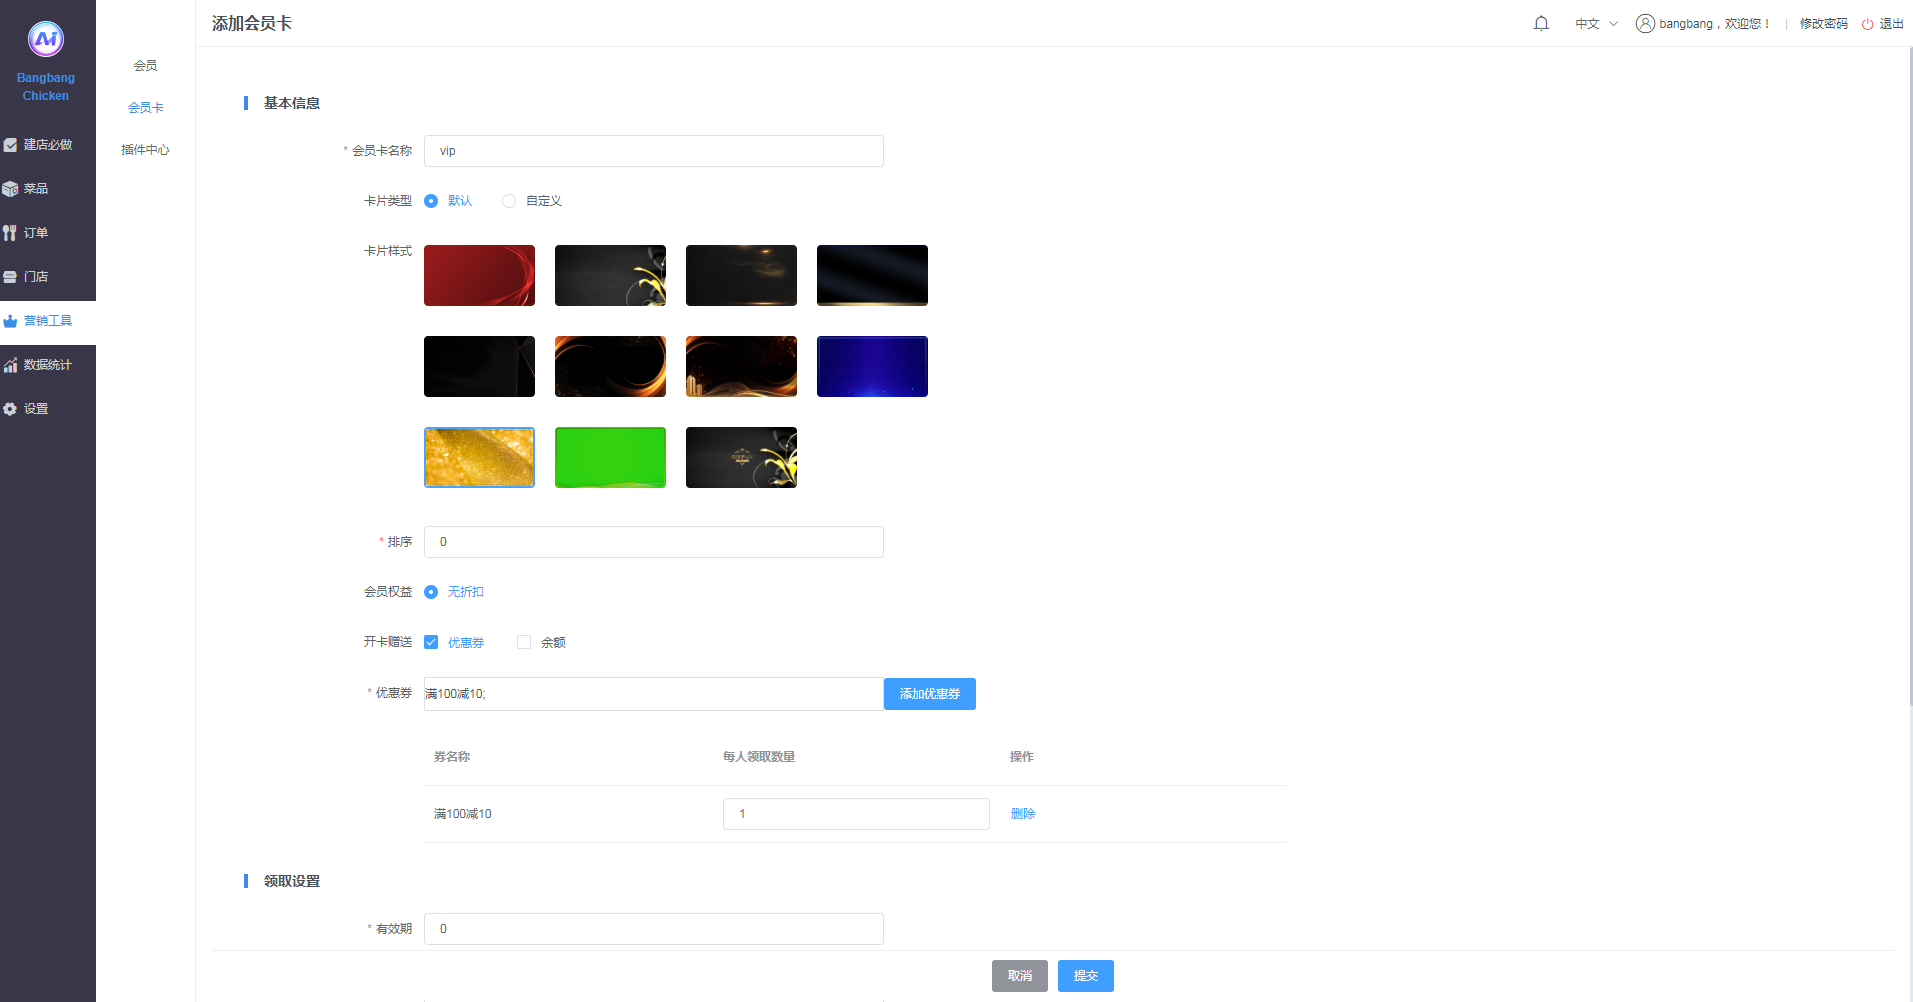Select the 自定义 card type radio

pyautogui.click(x=509, y=201)
